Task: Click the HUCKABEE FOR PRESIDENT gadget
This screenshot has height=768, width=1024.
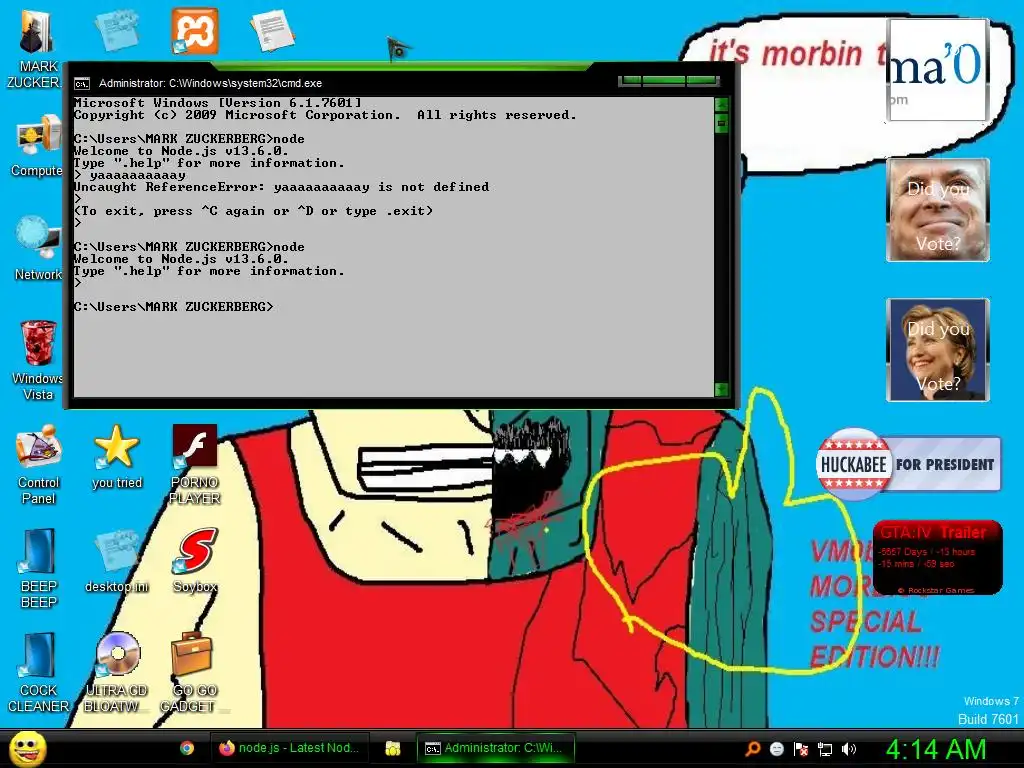Action: tap(908, 464)
